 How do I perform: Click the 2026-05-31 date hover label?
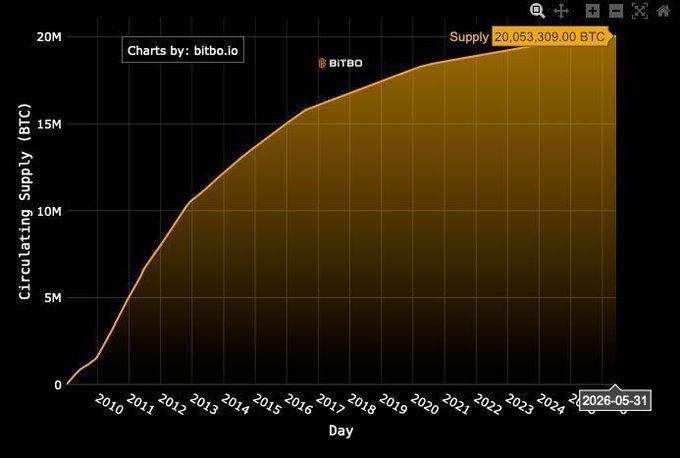coord(615,400)
